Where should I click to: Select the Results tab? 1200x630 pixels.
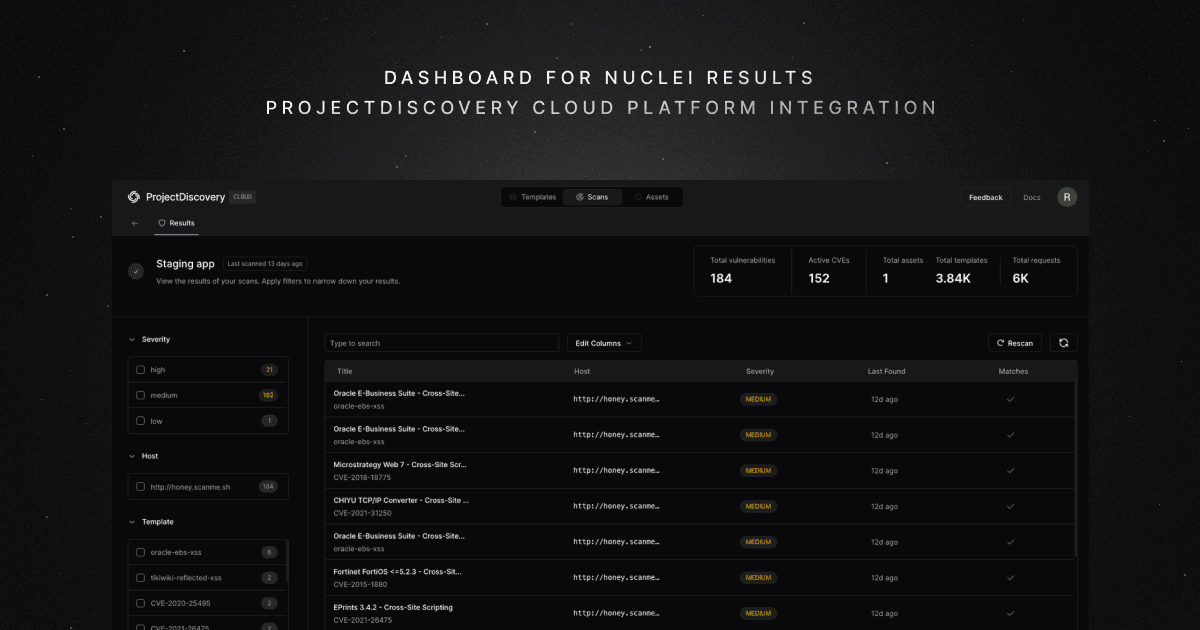[x=176, y=223]
